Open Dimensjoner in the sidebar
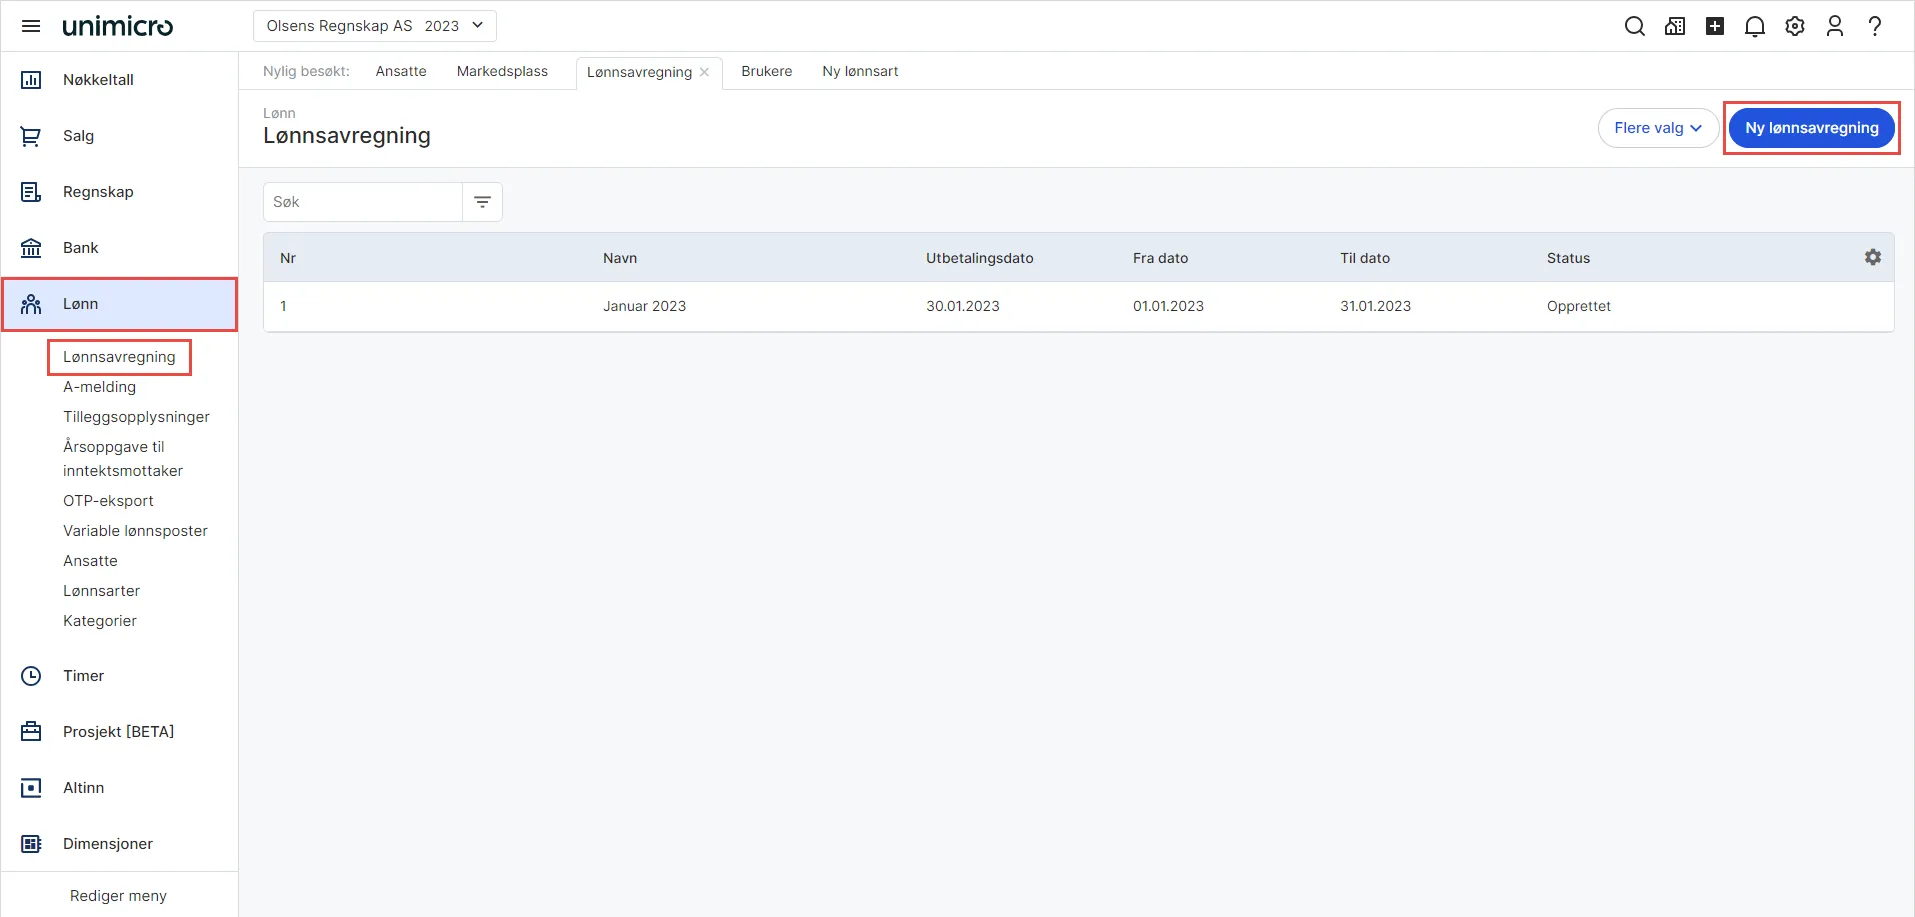 coord(119,844)
